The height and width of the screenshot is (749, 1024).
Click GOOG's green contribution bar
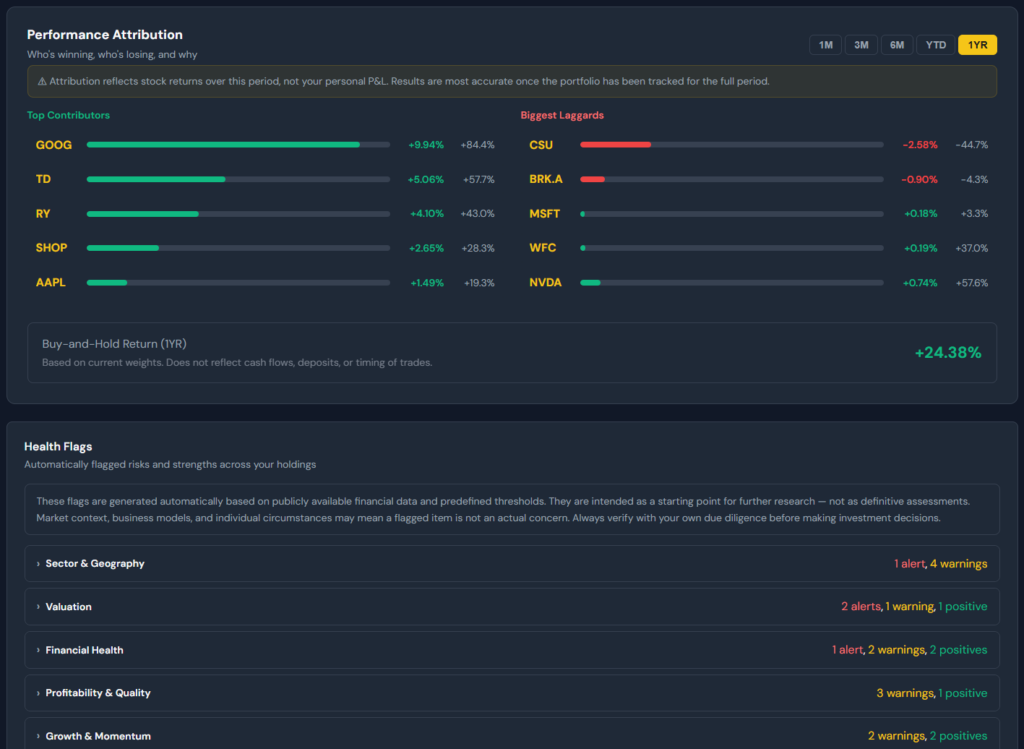(x=222, y=144)
